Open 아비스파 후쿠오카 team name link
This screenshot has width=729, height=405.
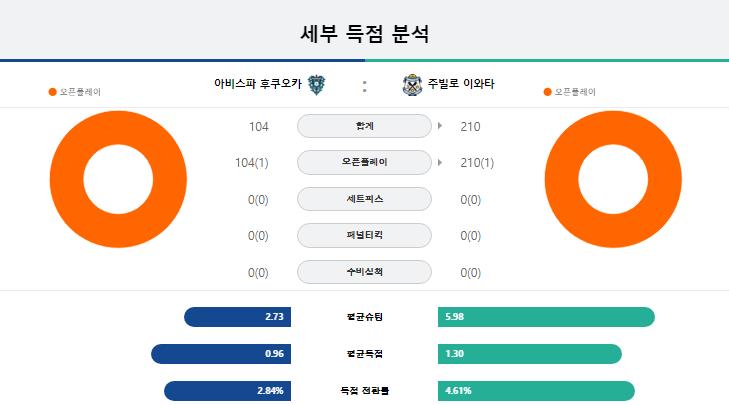[x=258, y=84]
